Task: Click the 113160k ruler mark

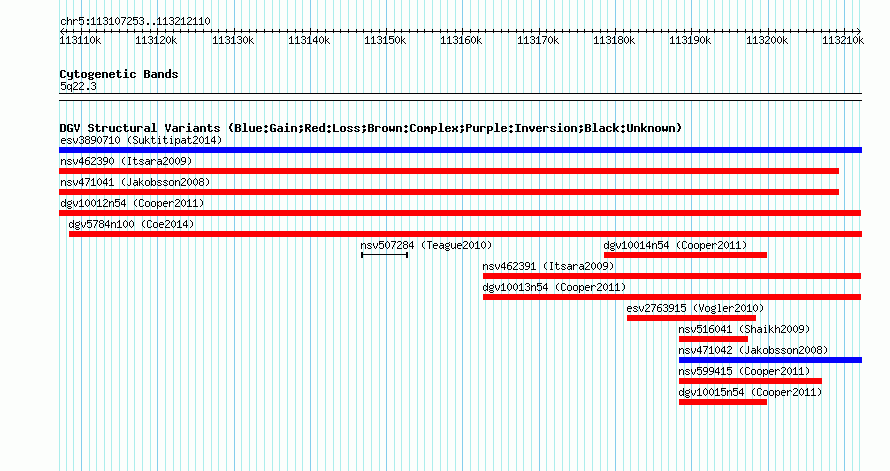Action: click(x=461, y=40)
